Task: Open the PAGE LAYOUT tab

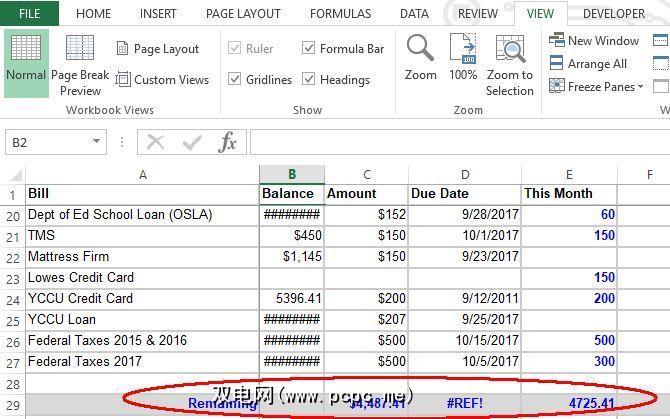Action: coord(243,14)
